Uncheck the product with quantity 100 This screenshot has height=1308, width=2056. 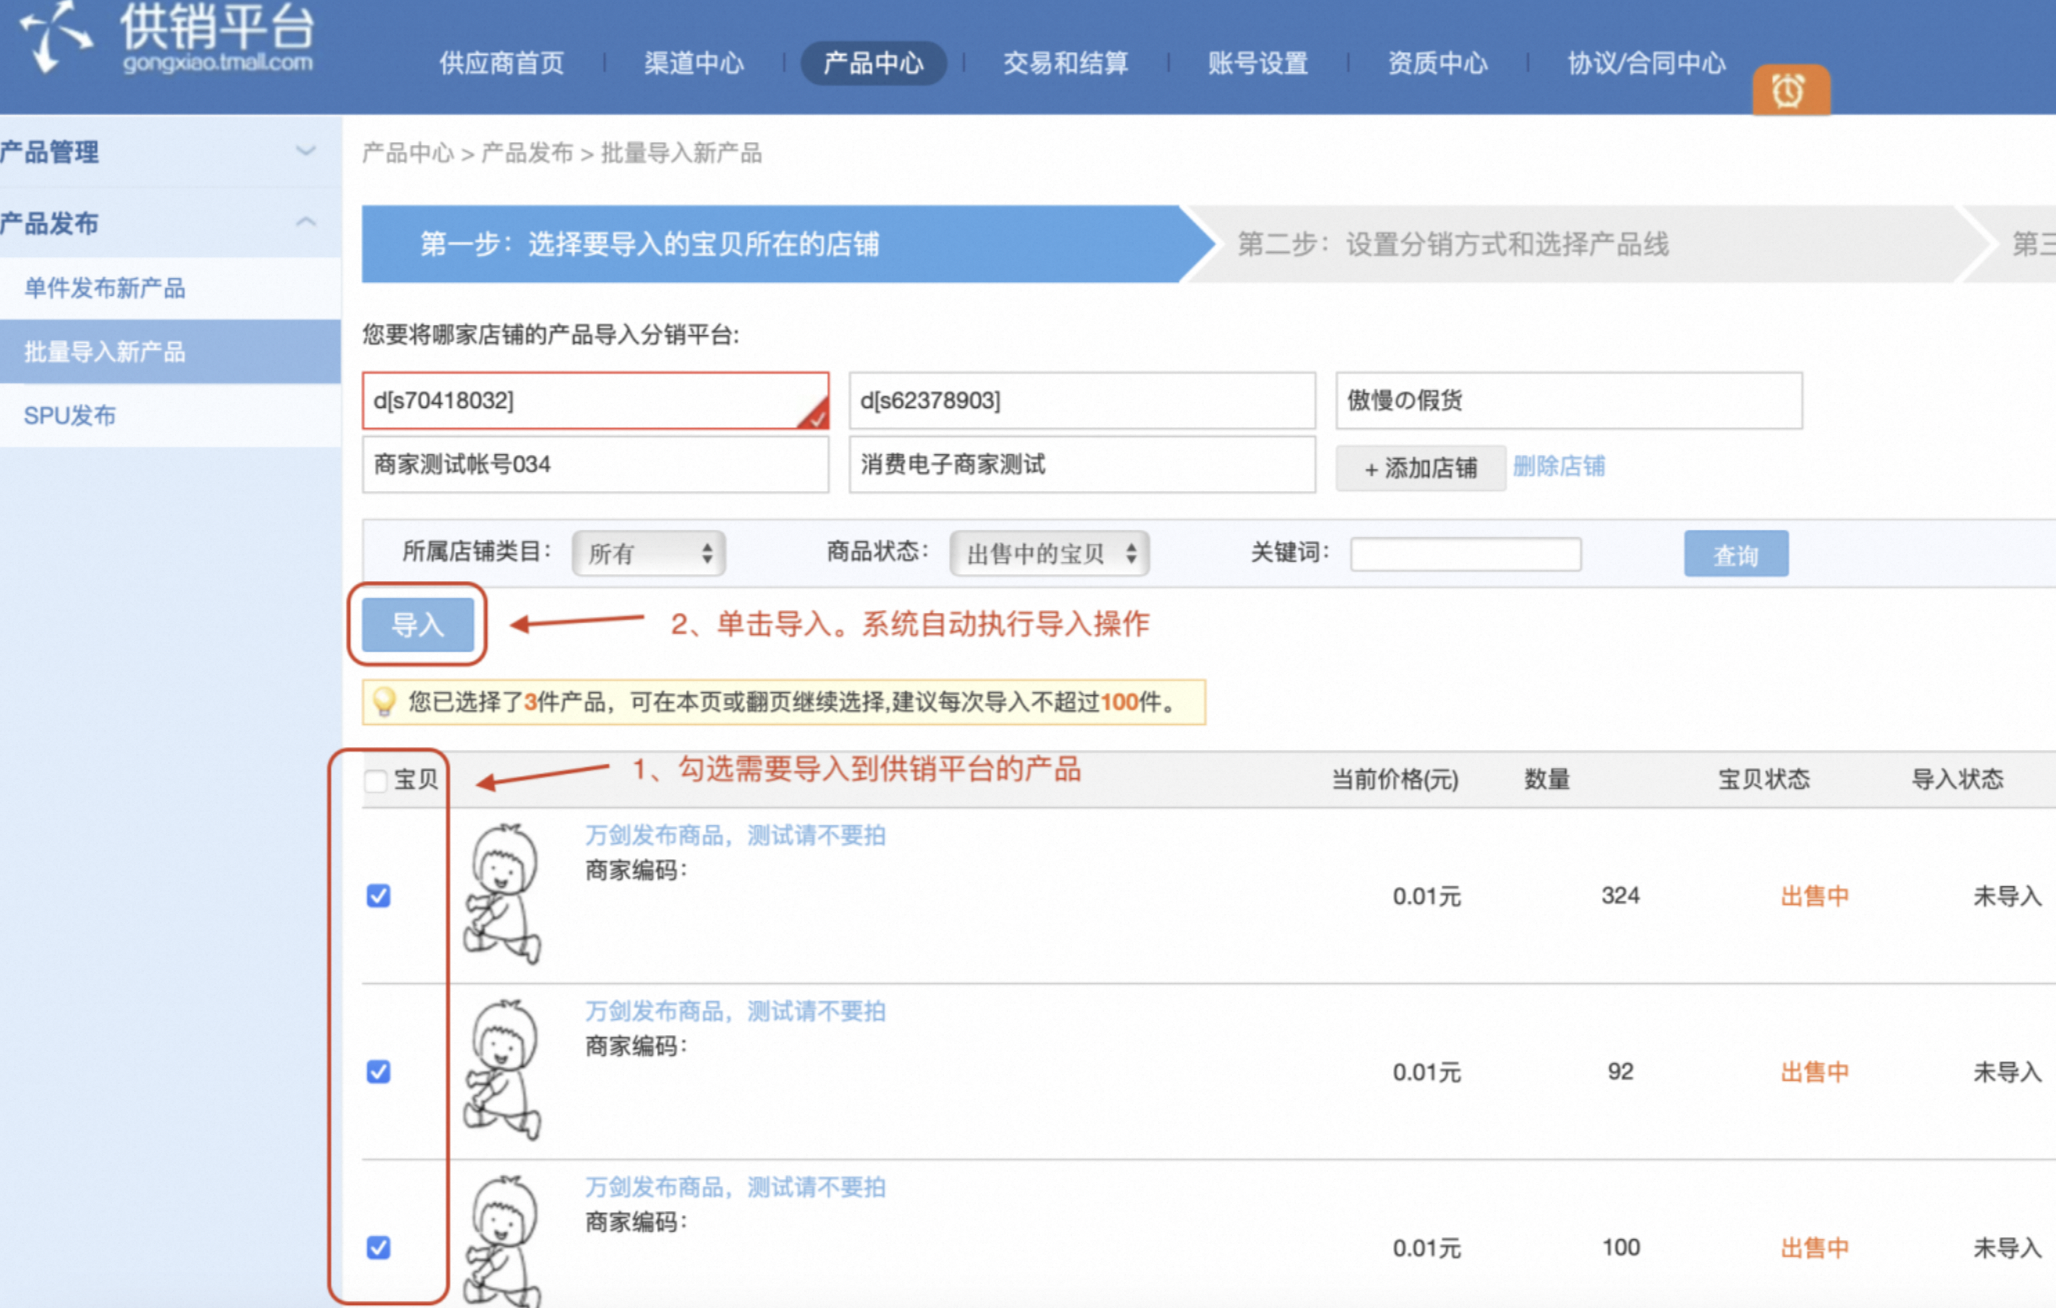pos(378,1248)
